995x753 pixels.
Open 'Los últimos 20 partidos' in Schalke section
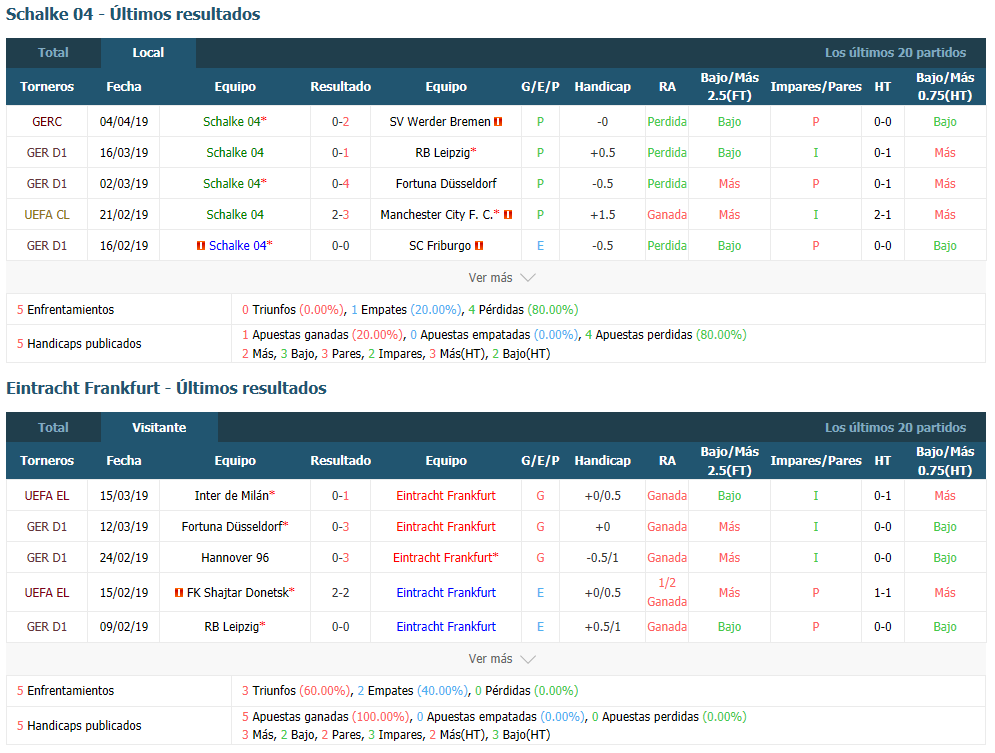895,53
